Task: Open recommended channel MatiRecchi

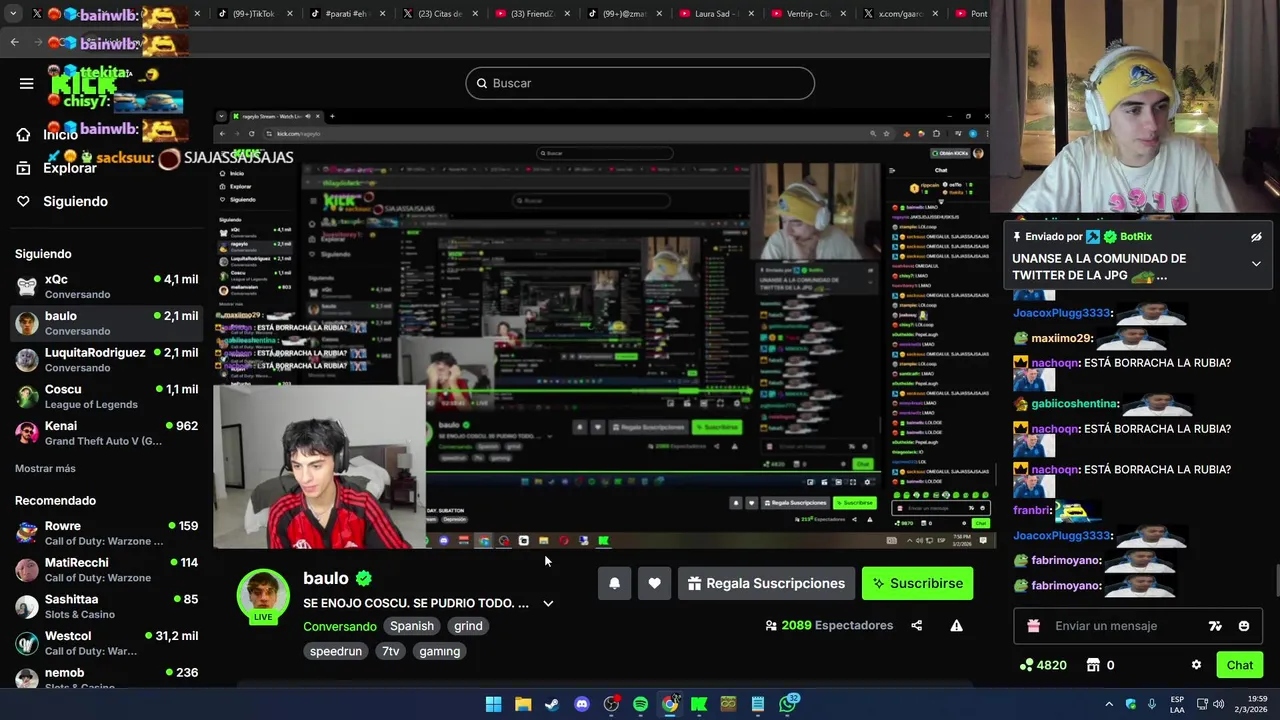Action: [x=107, y=570]
